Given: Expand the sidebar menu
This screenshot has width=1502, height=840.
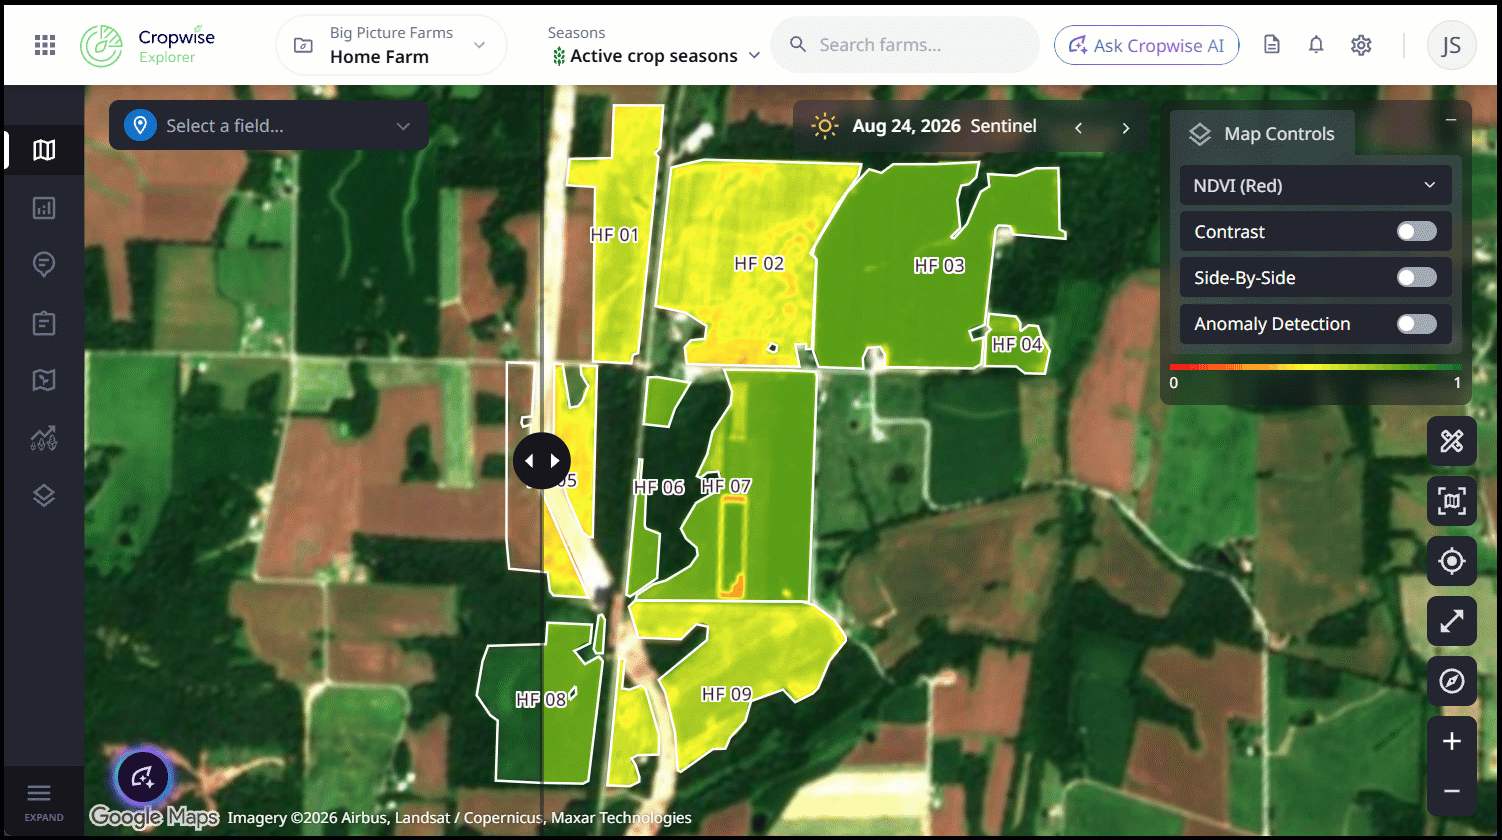Looking at the screenshot, I should 44,802.
